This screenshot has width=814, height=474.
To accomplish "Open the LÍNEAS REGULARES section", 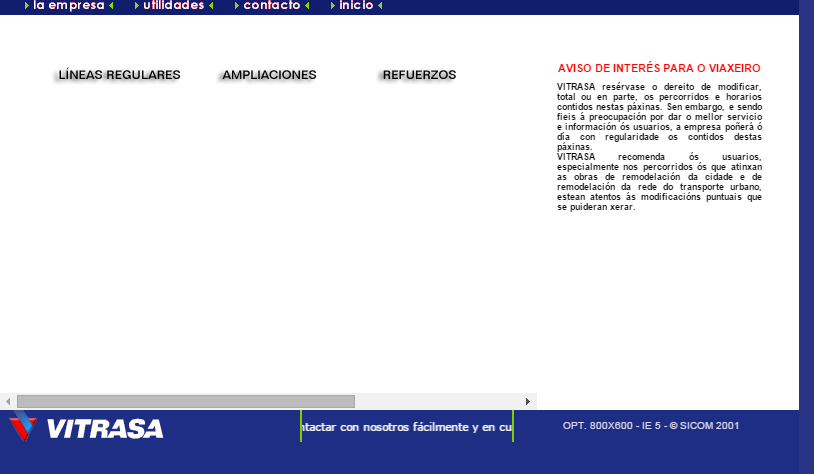I will 119,75.
